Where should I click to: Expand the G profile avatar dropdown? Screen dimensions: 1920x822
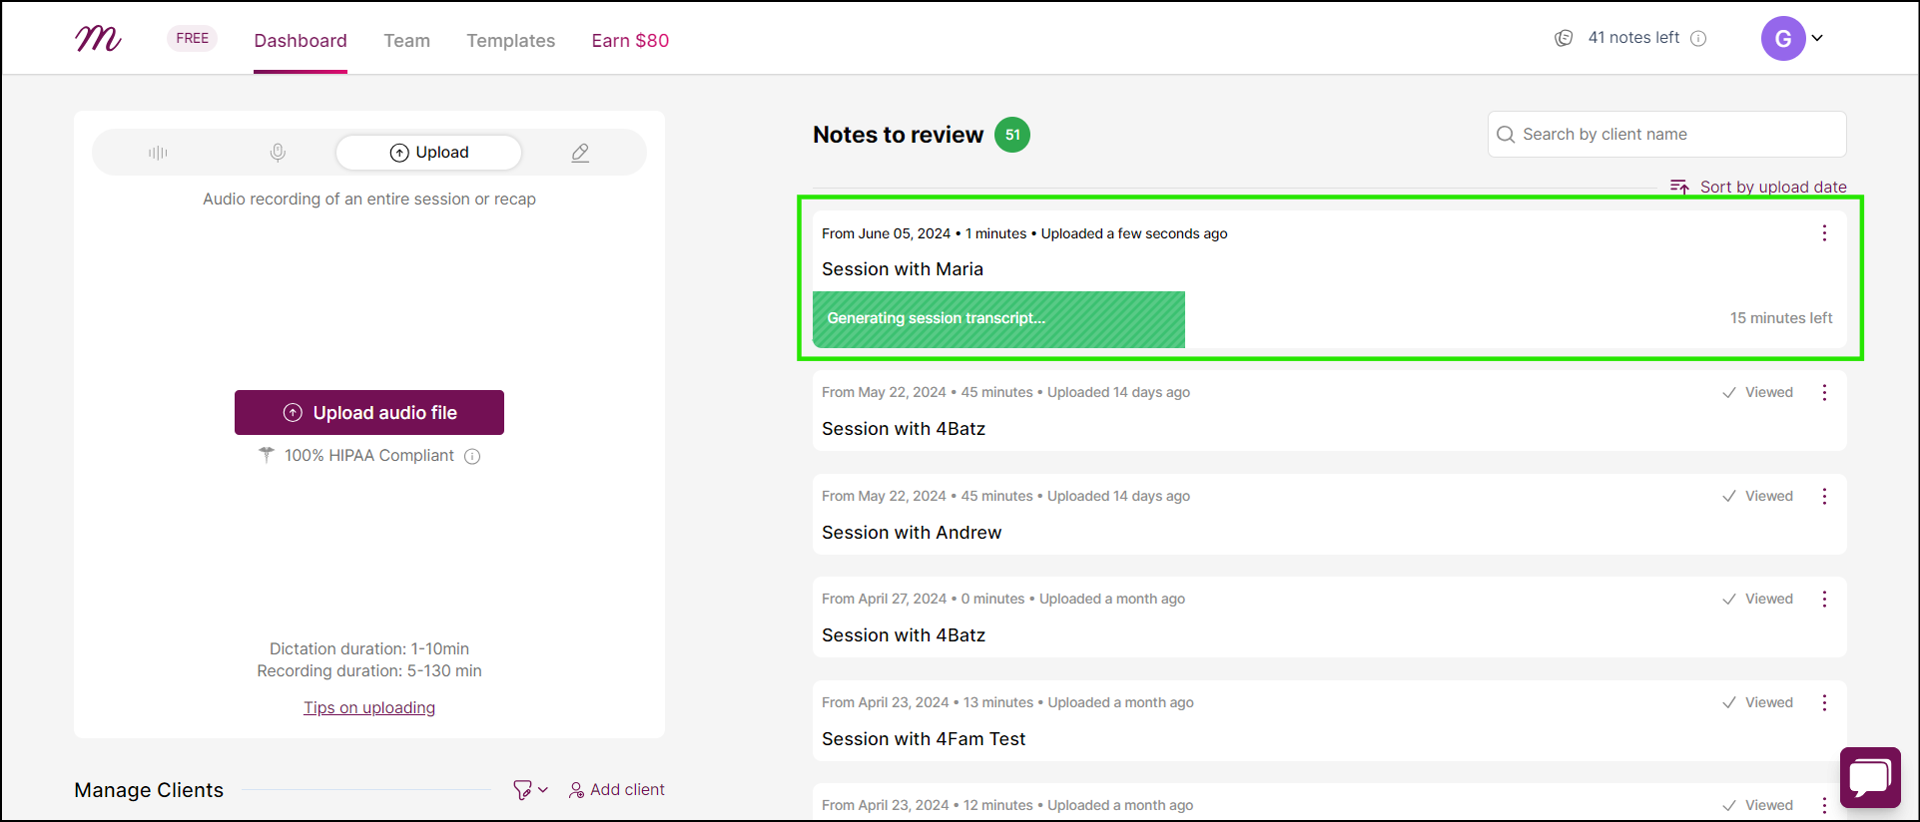1792,38
